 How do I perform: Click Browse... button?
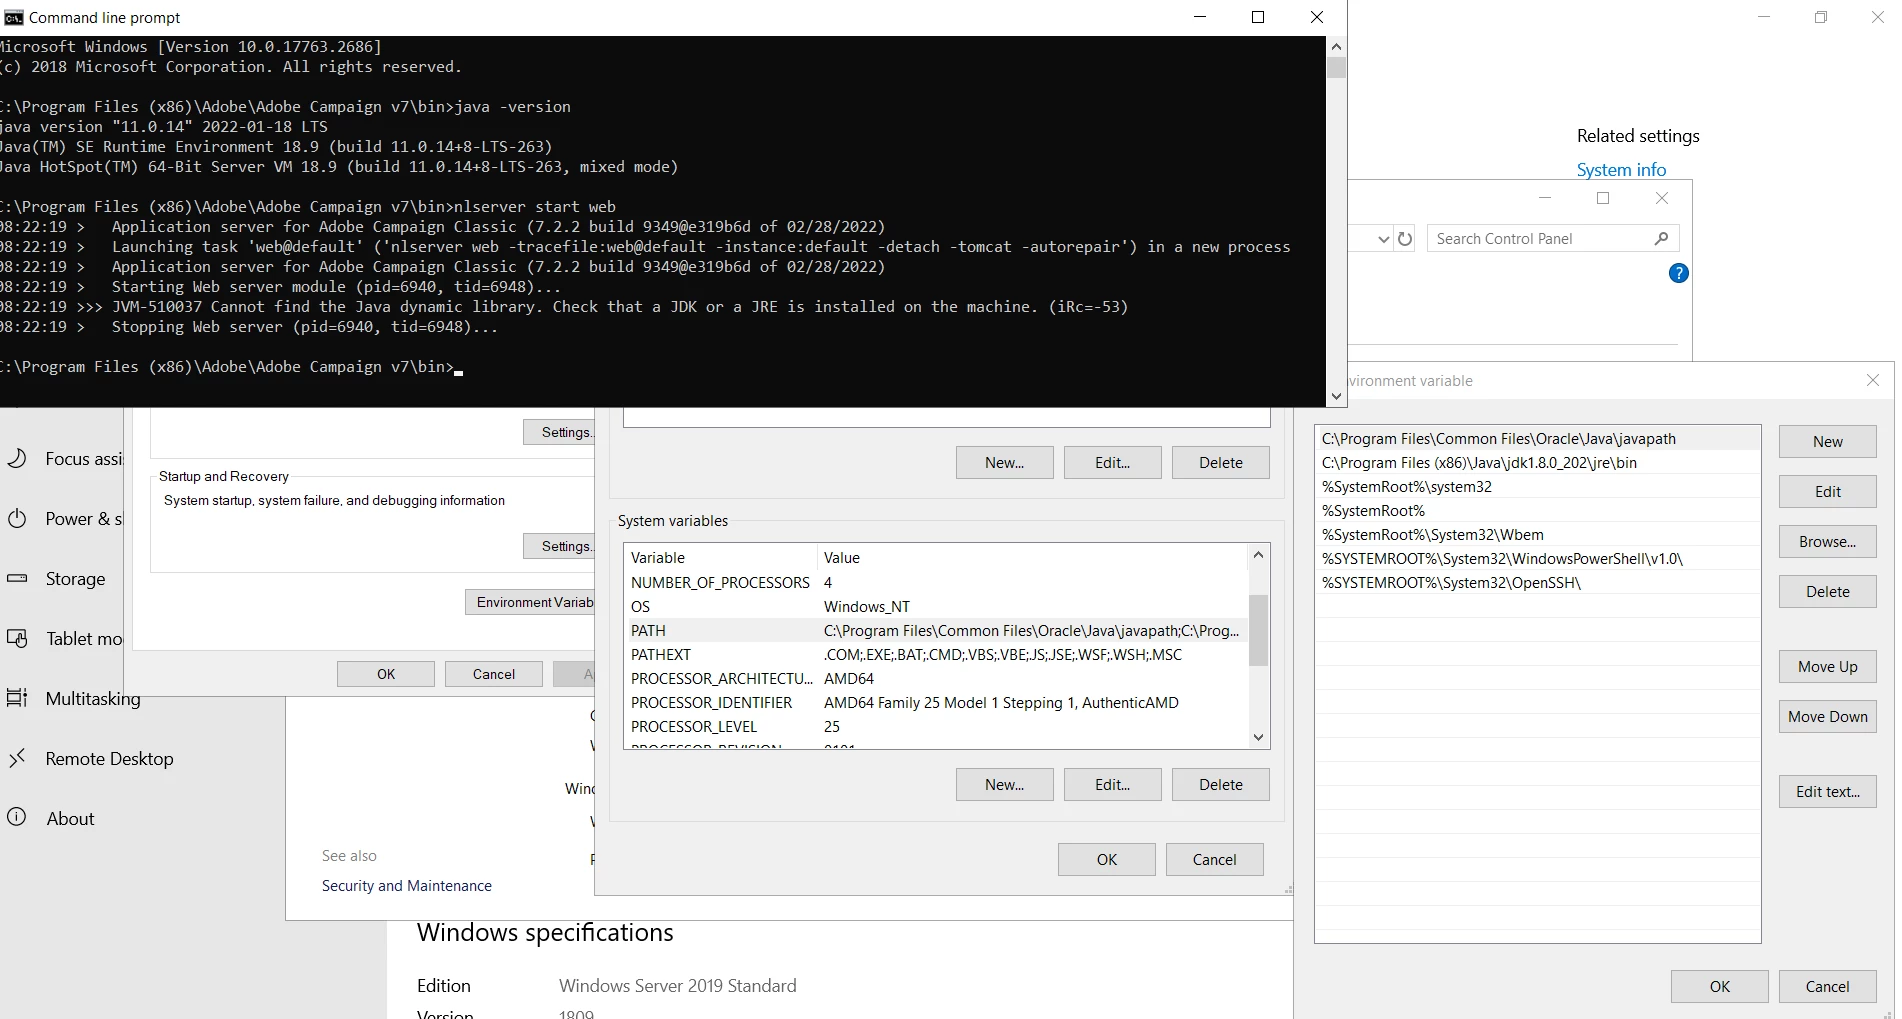(x=1827, y=541)
